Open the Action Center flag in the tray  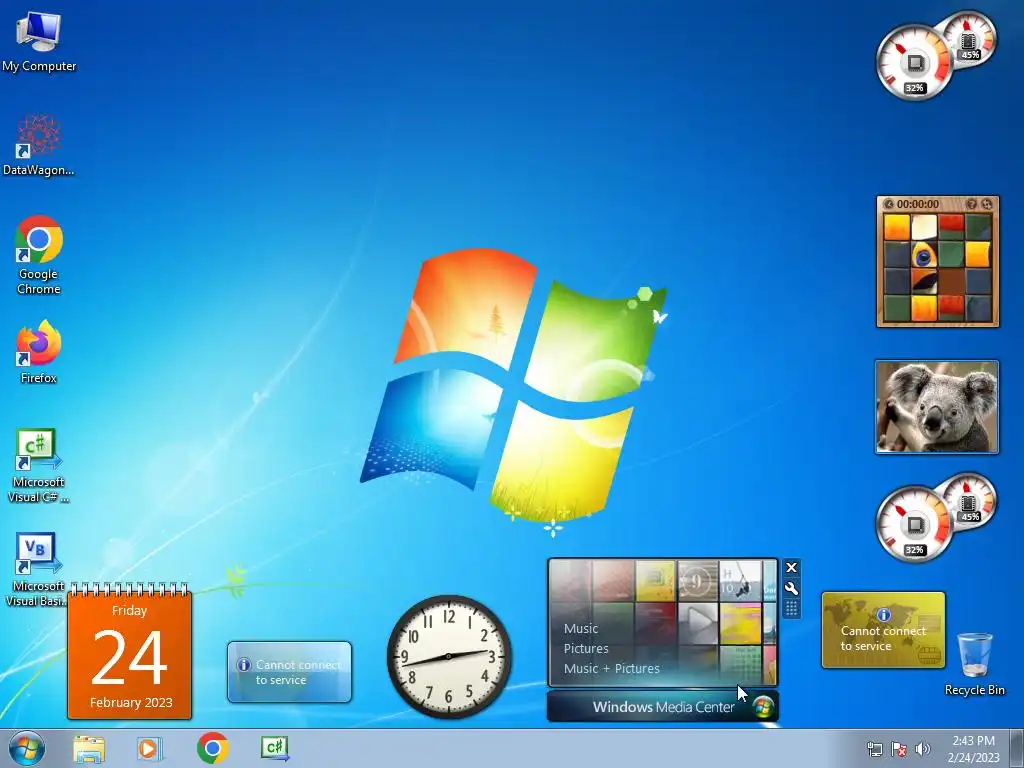899,749
